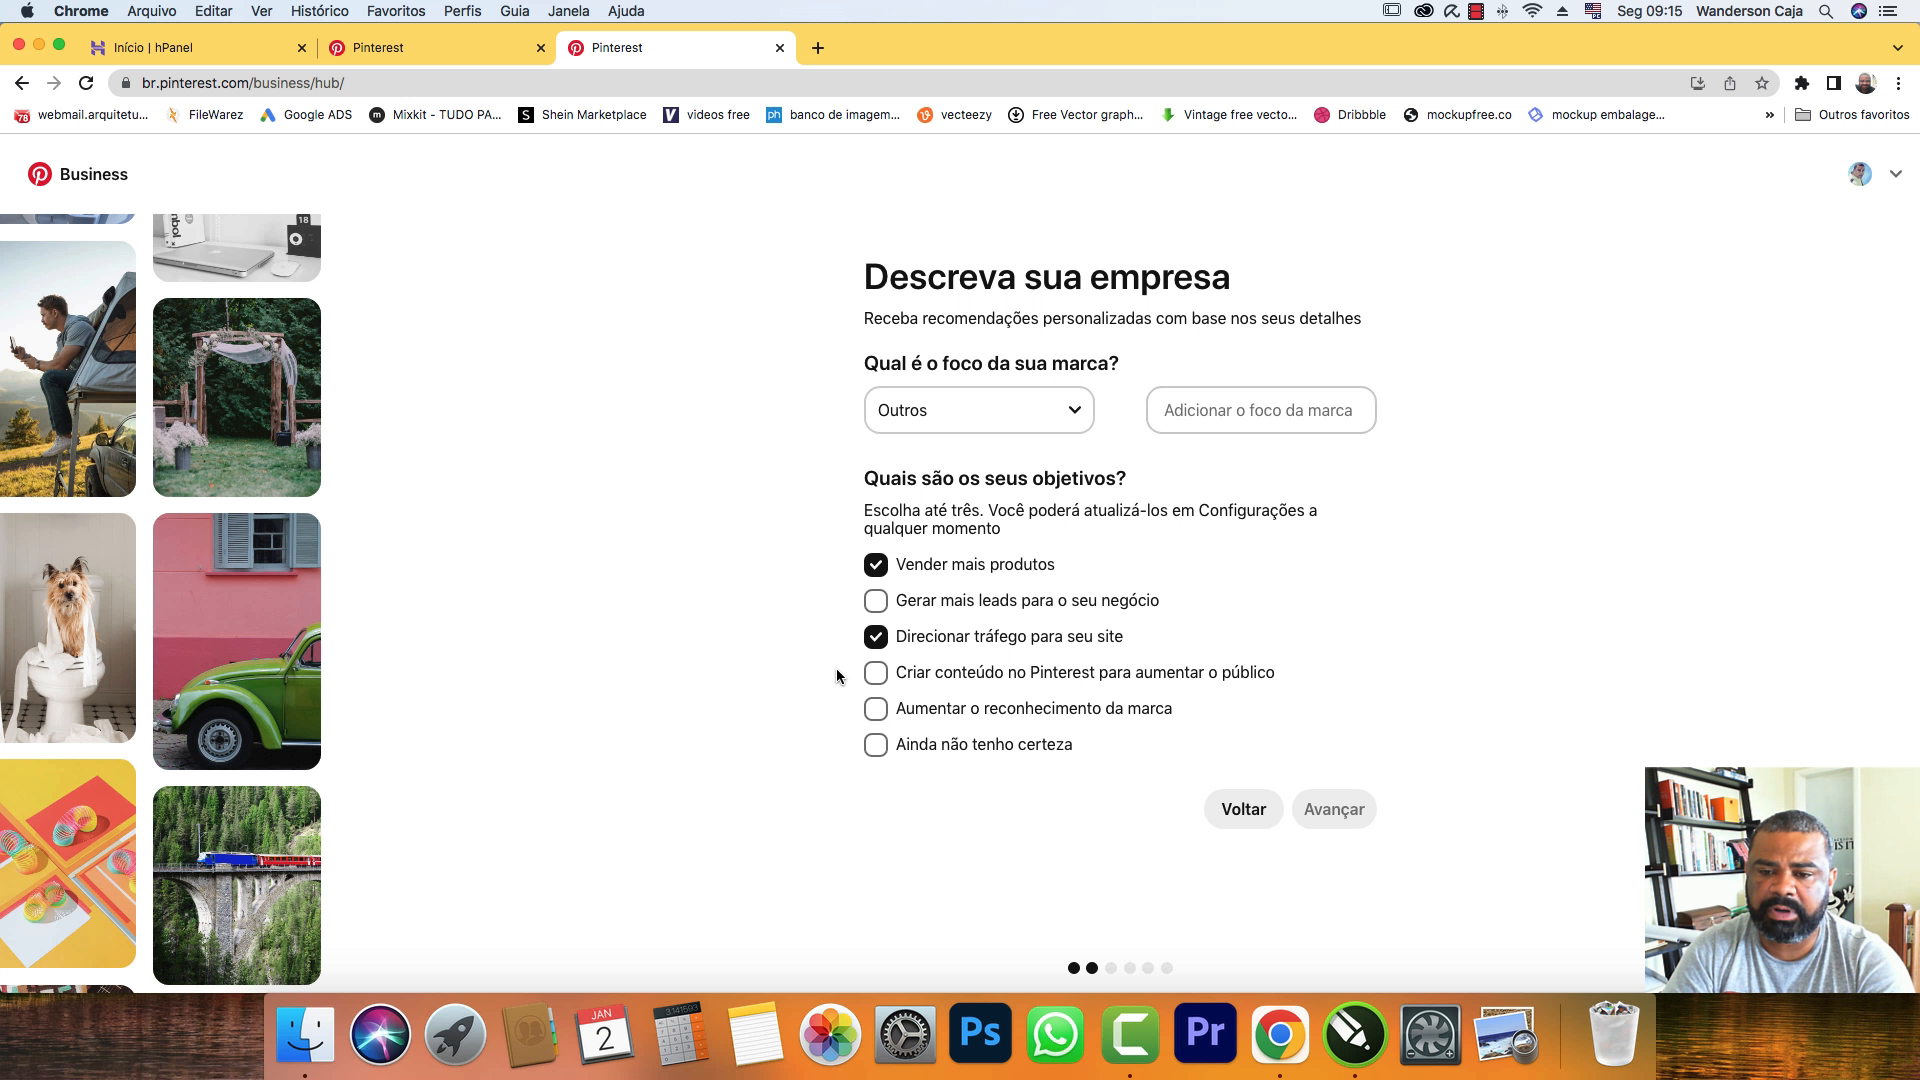Open the Histórico menu

tap(319, 11)
